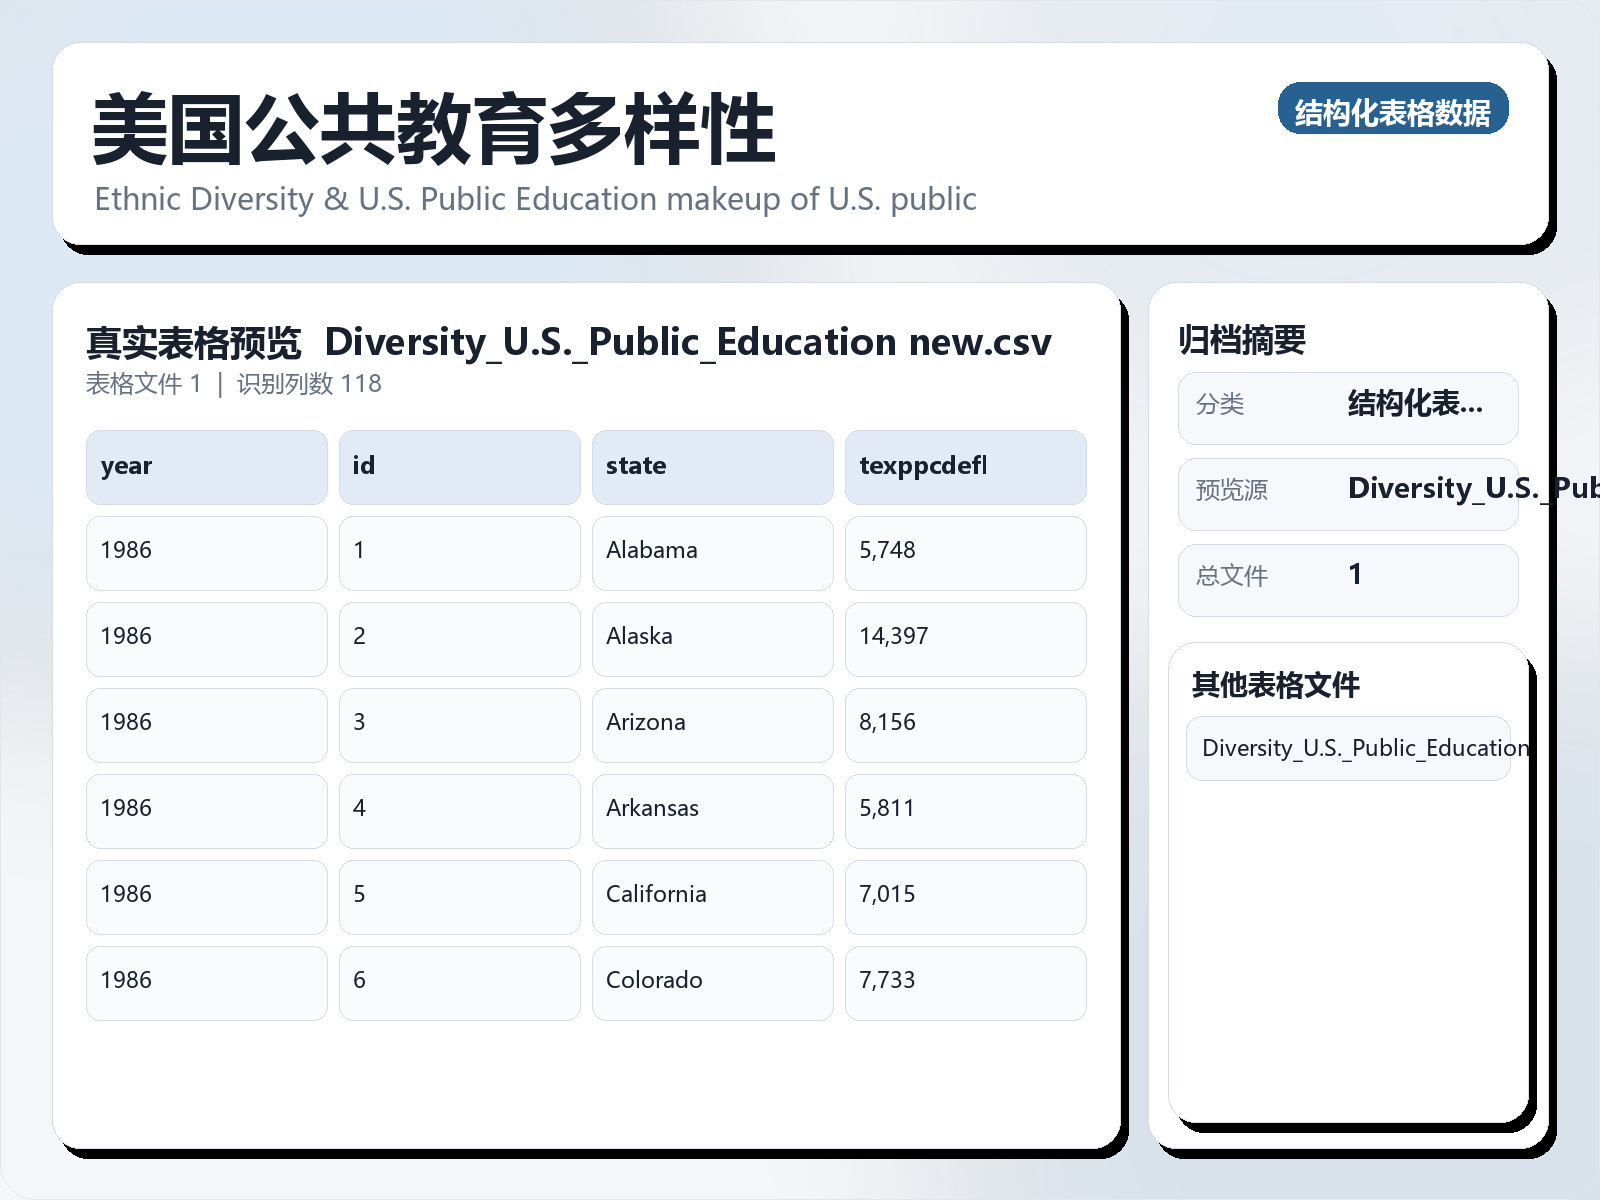Click the texppcdefl column header

click(966, 466)
